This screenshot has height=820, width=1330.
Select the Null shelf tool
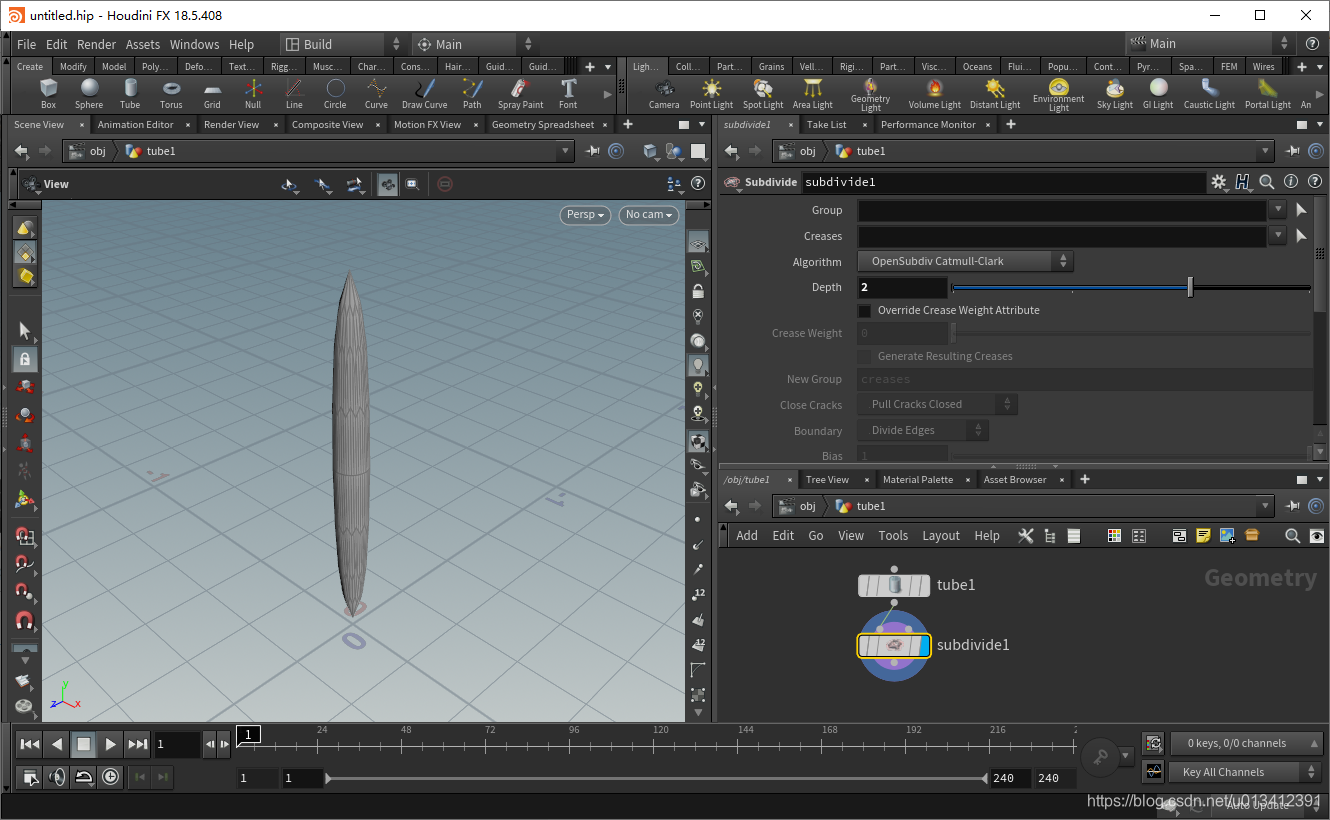(253, 94)
